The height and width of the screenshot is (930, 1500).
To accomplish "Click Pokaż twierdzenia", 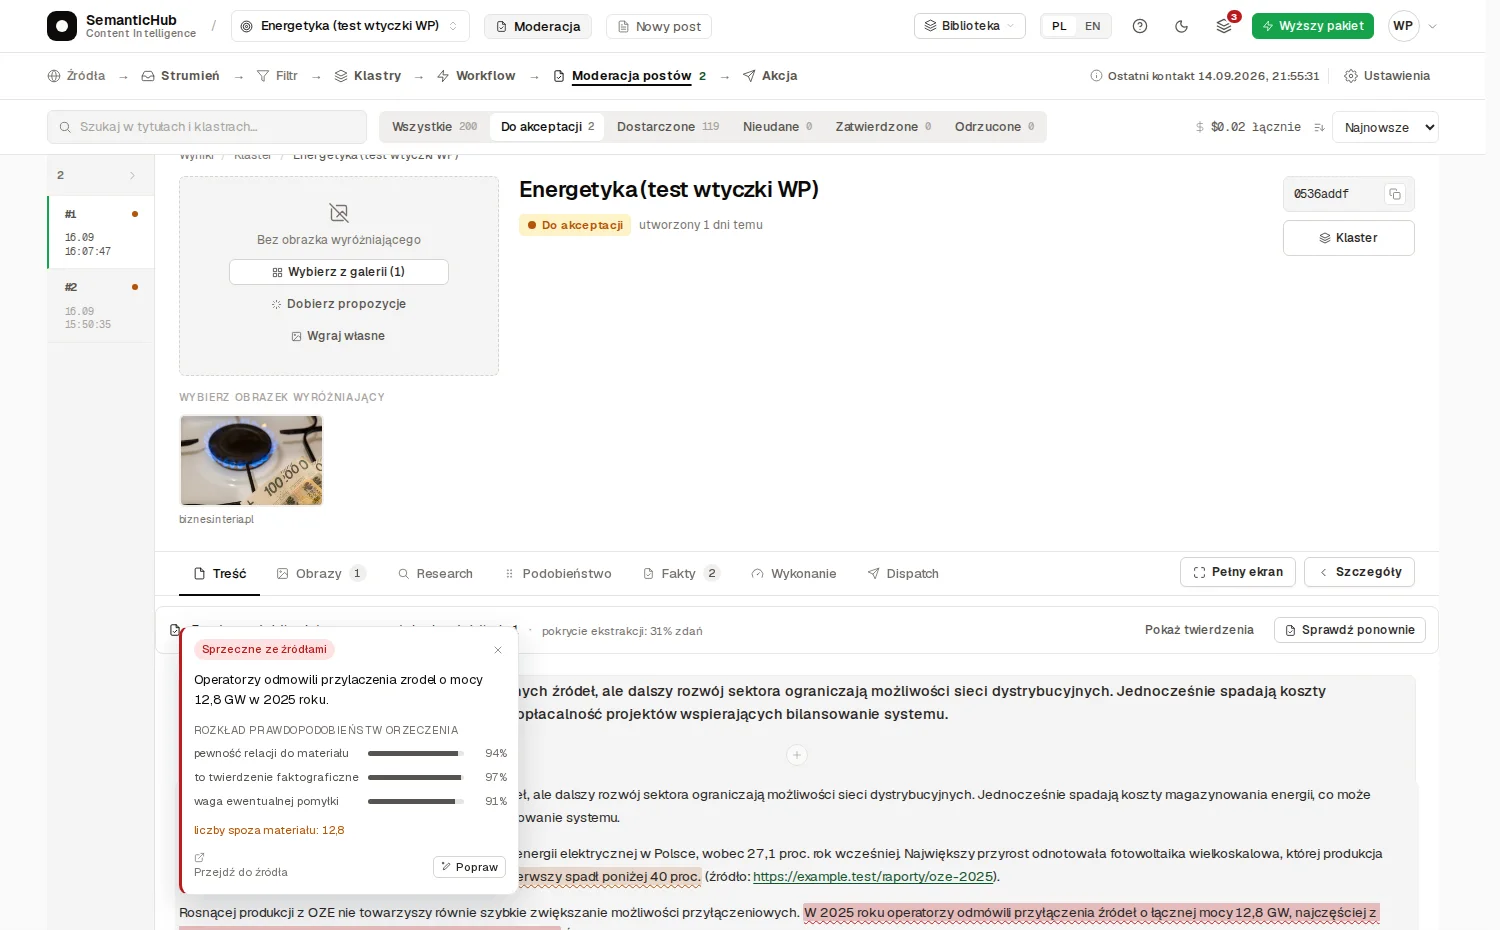I will pyautogui.click(x=1199, y=630).
